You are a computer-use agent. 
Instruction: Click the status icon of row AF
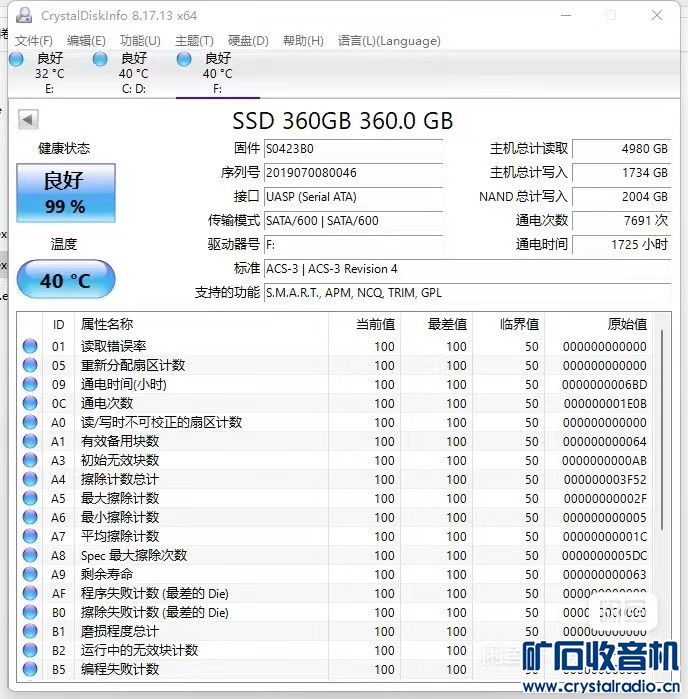(x=30, y=593)
